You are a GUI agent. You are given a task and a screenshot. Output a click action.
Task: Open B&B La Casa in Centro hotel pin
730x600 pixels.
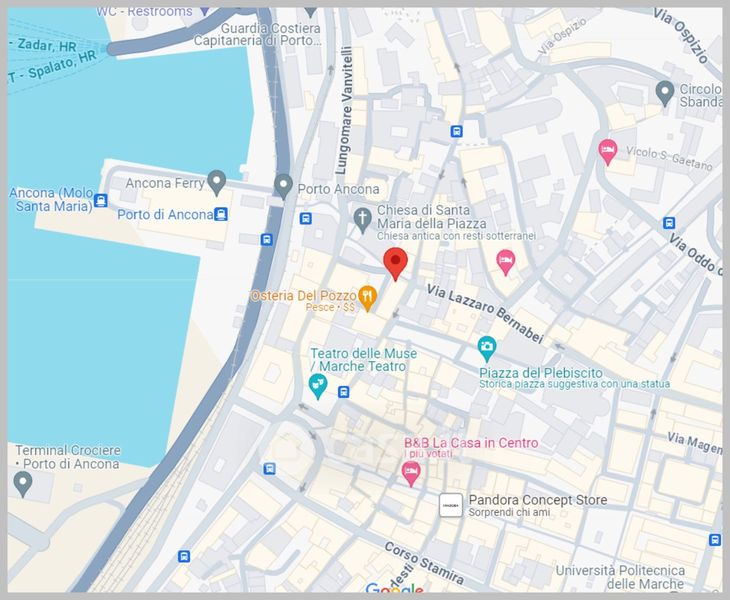[x=411, y=473]
